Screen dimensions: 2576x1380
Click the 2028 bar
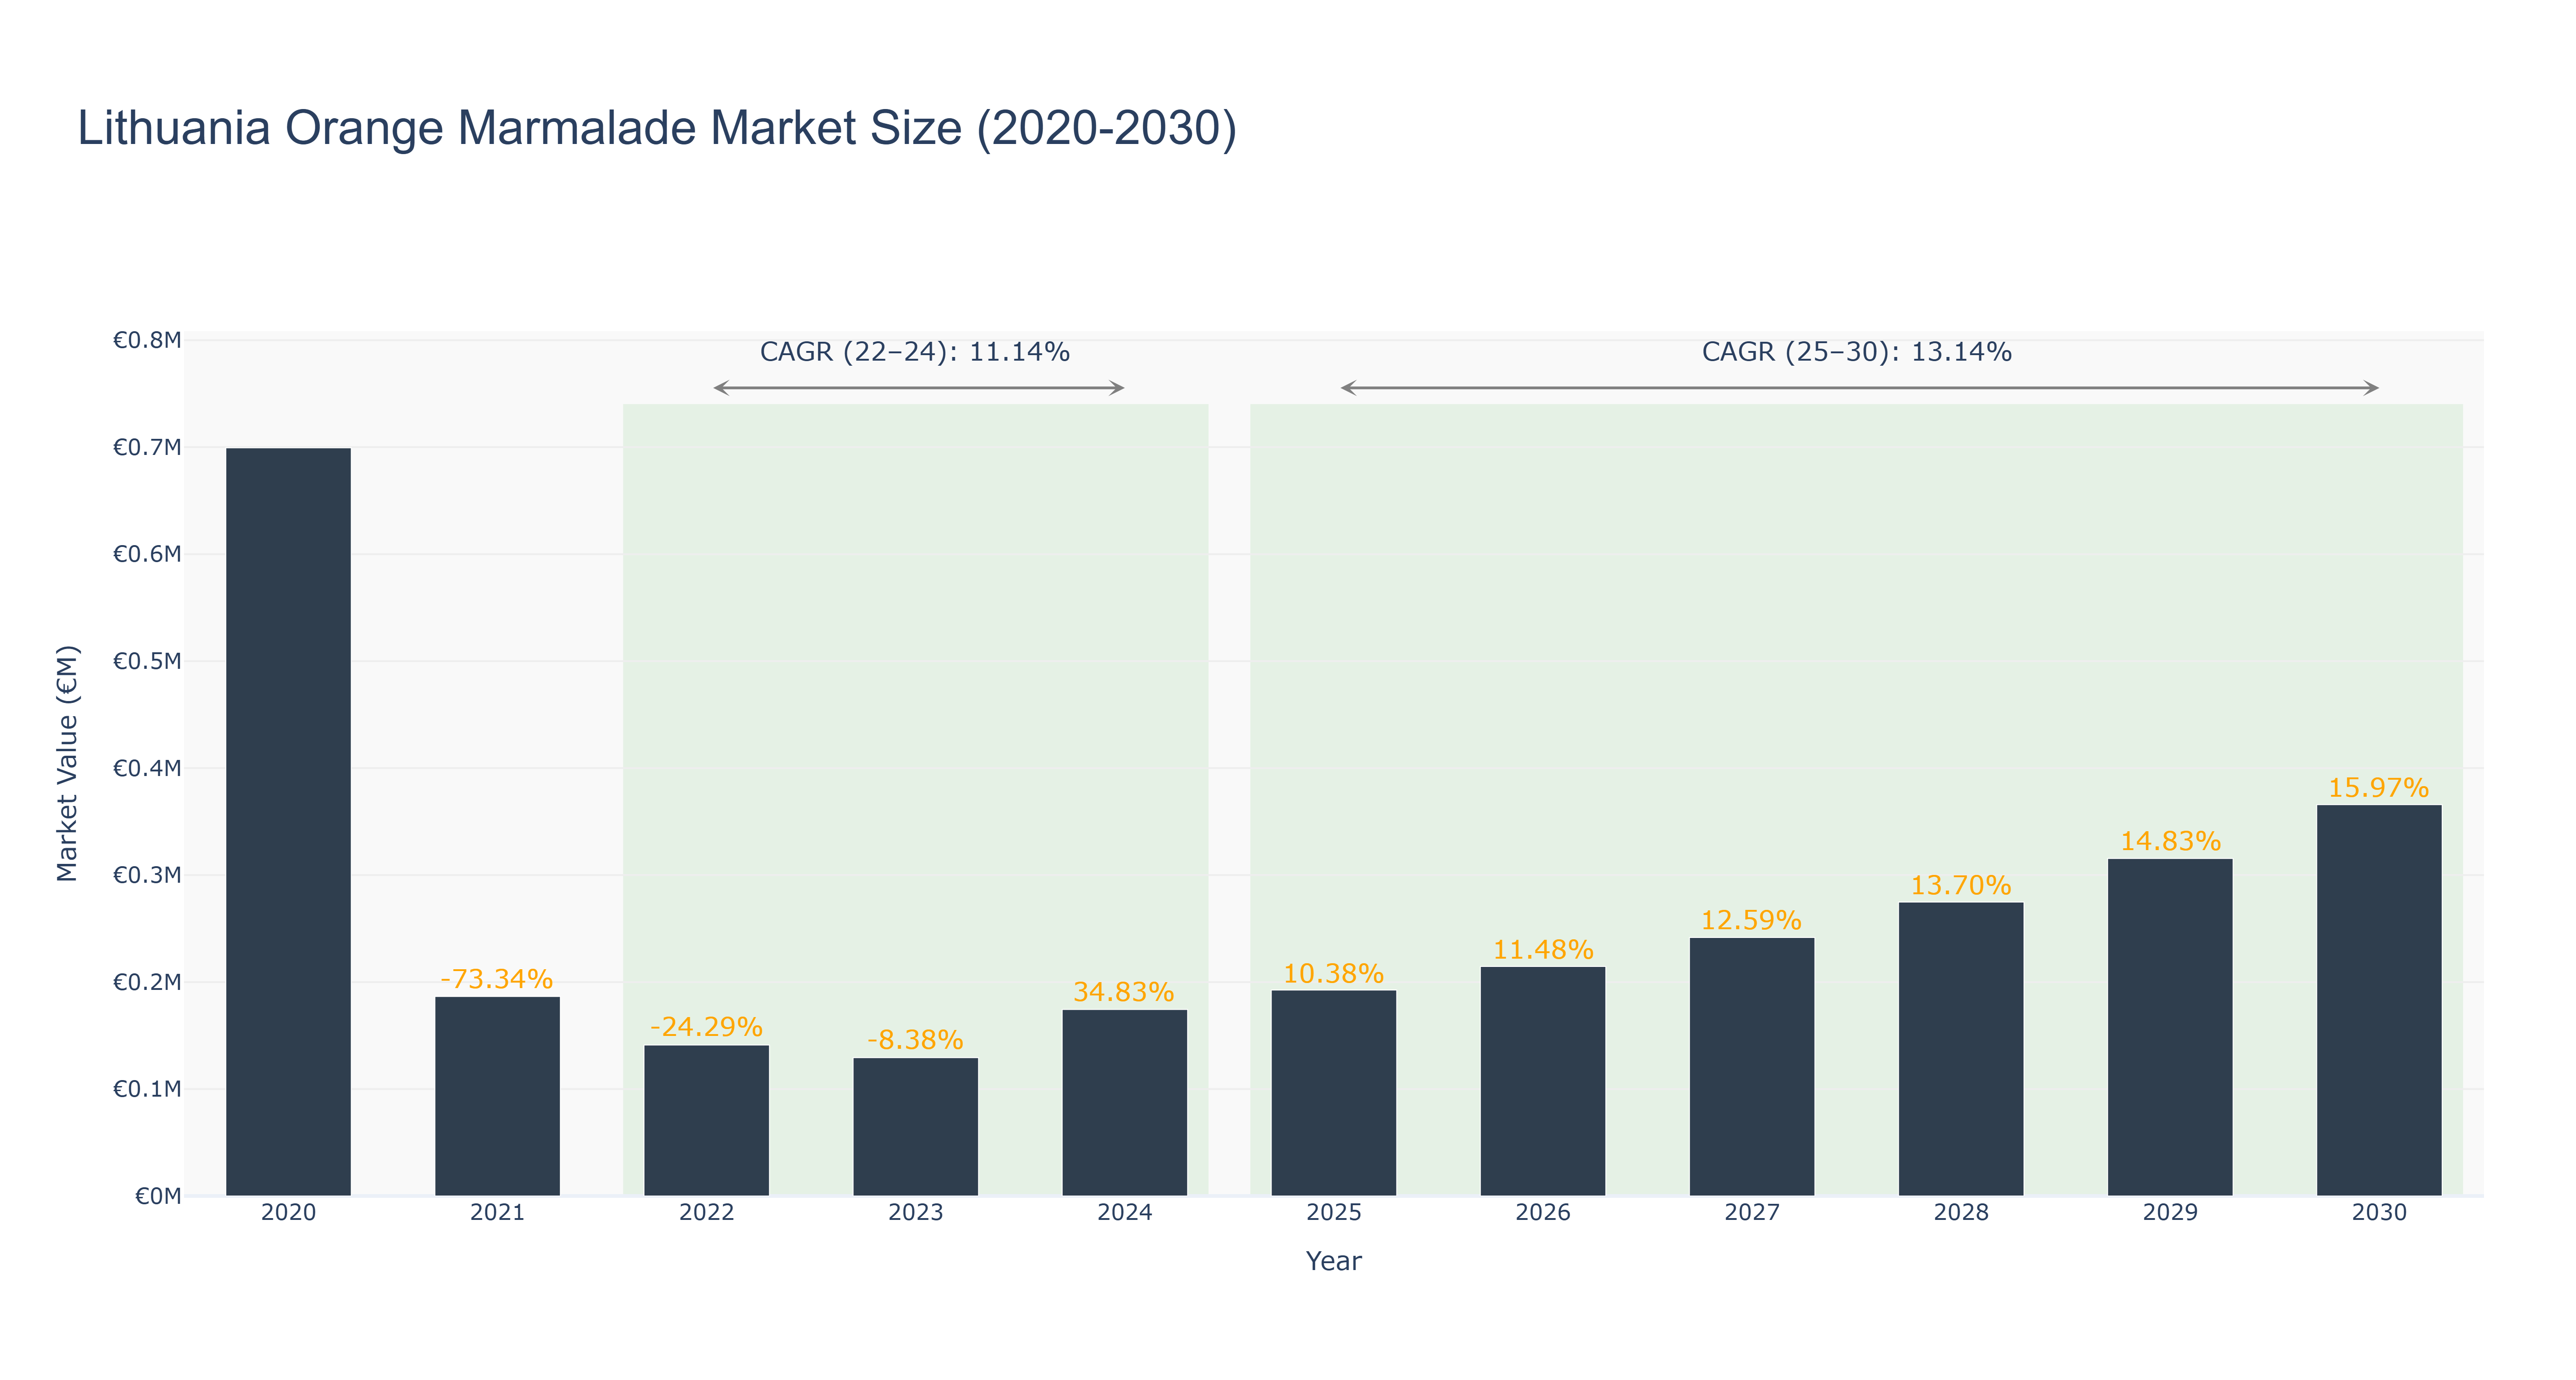coord(1960,1049)
